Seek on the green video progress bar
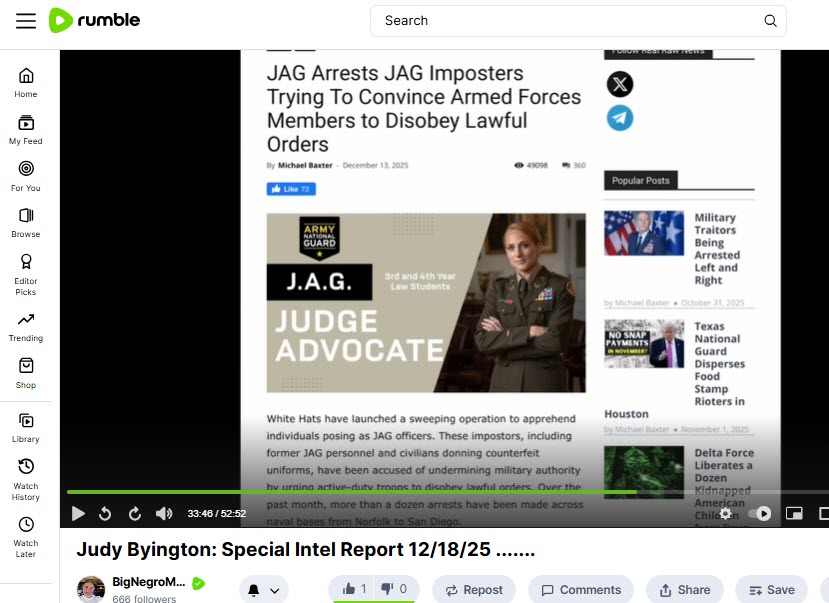This screenshot has width=829, height=603. pyautogui.click(x=447, y=492)
